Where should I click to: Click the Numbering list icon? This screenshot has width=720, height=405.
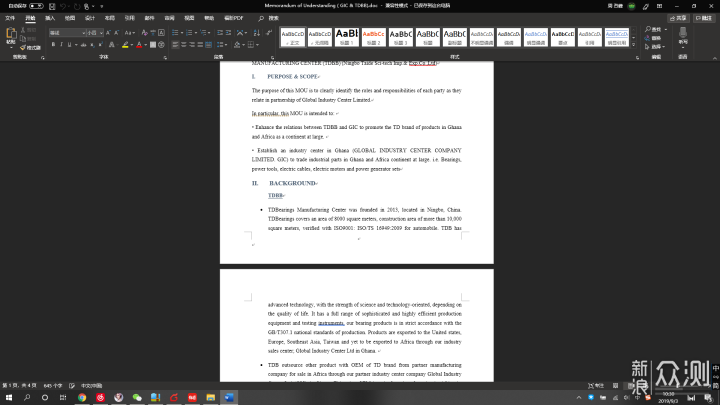(x=189, y=33)
